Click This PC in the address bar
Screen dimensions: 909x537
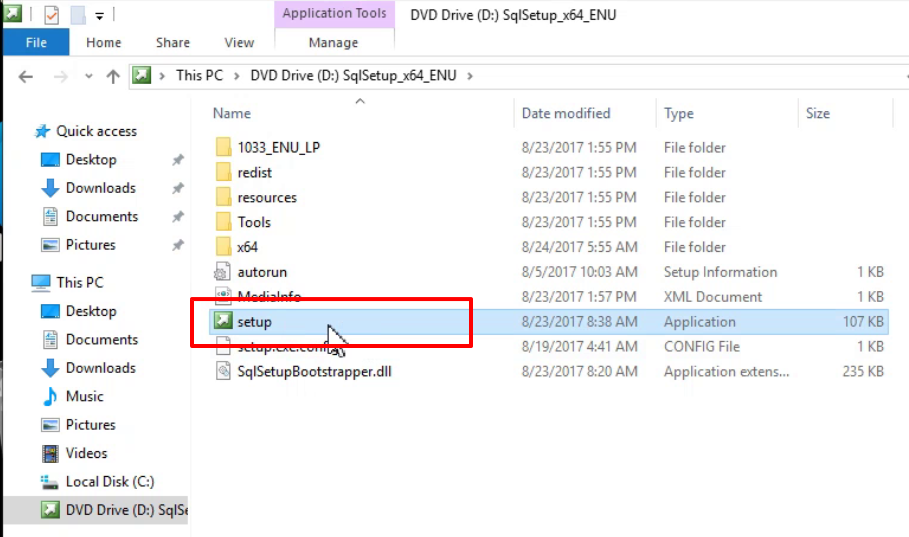point(199,75)
